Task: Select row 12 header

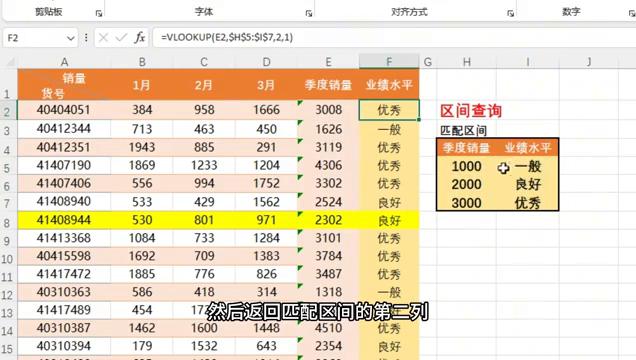Action: [x=8, y=294]
